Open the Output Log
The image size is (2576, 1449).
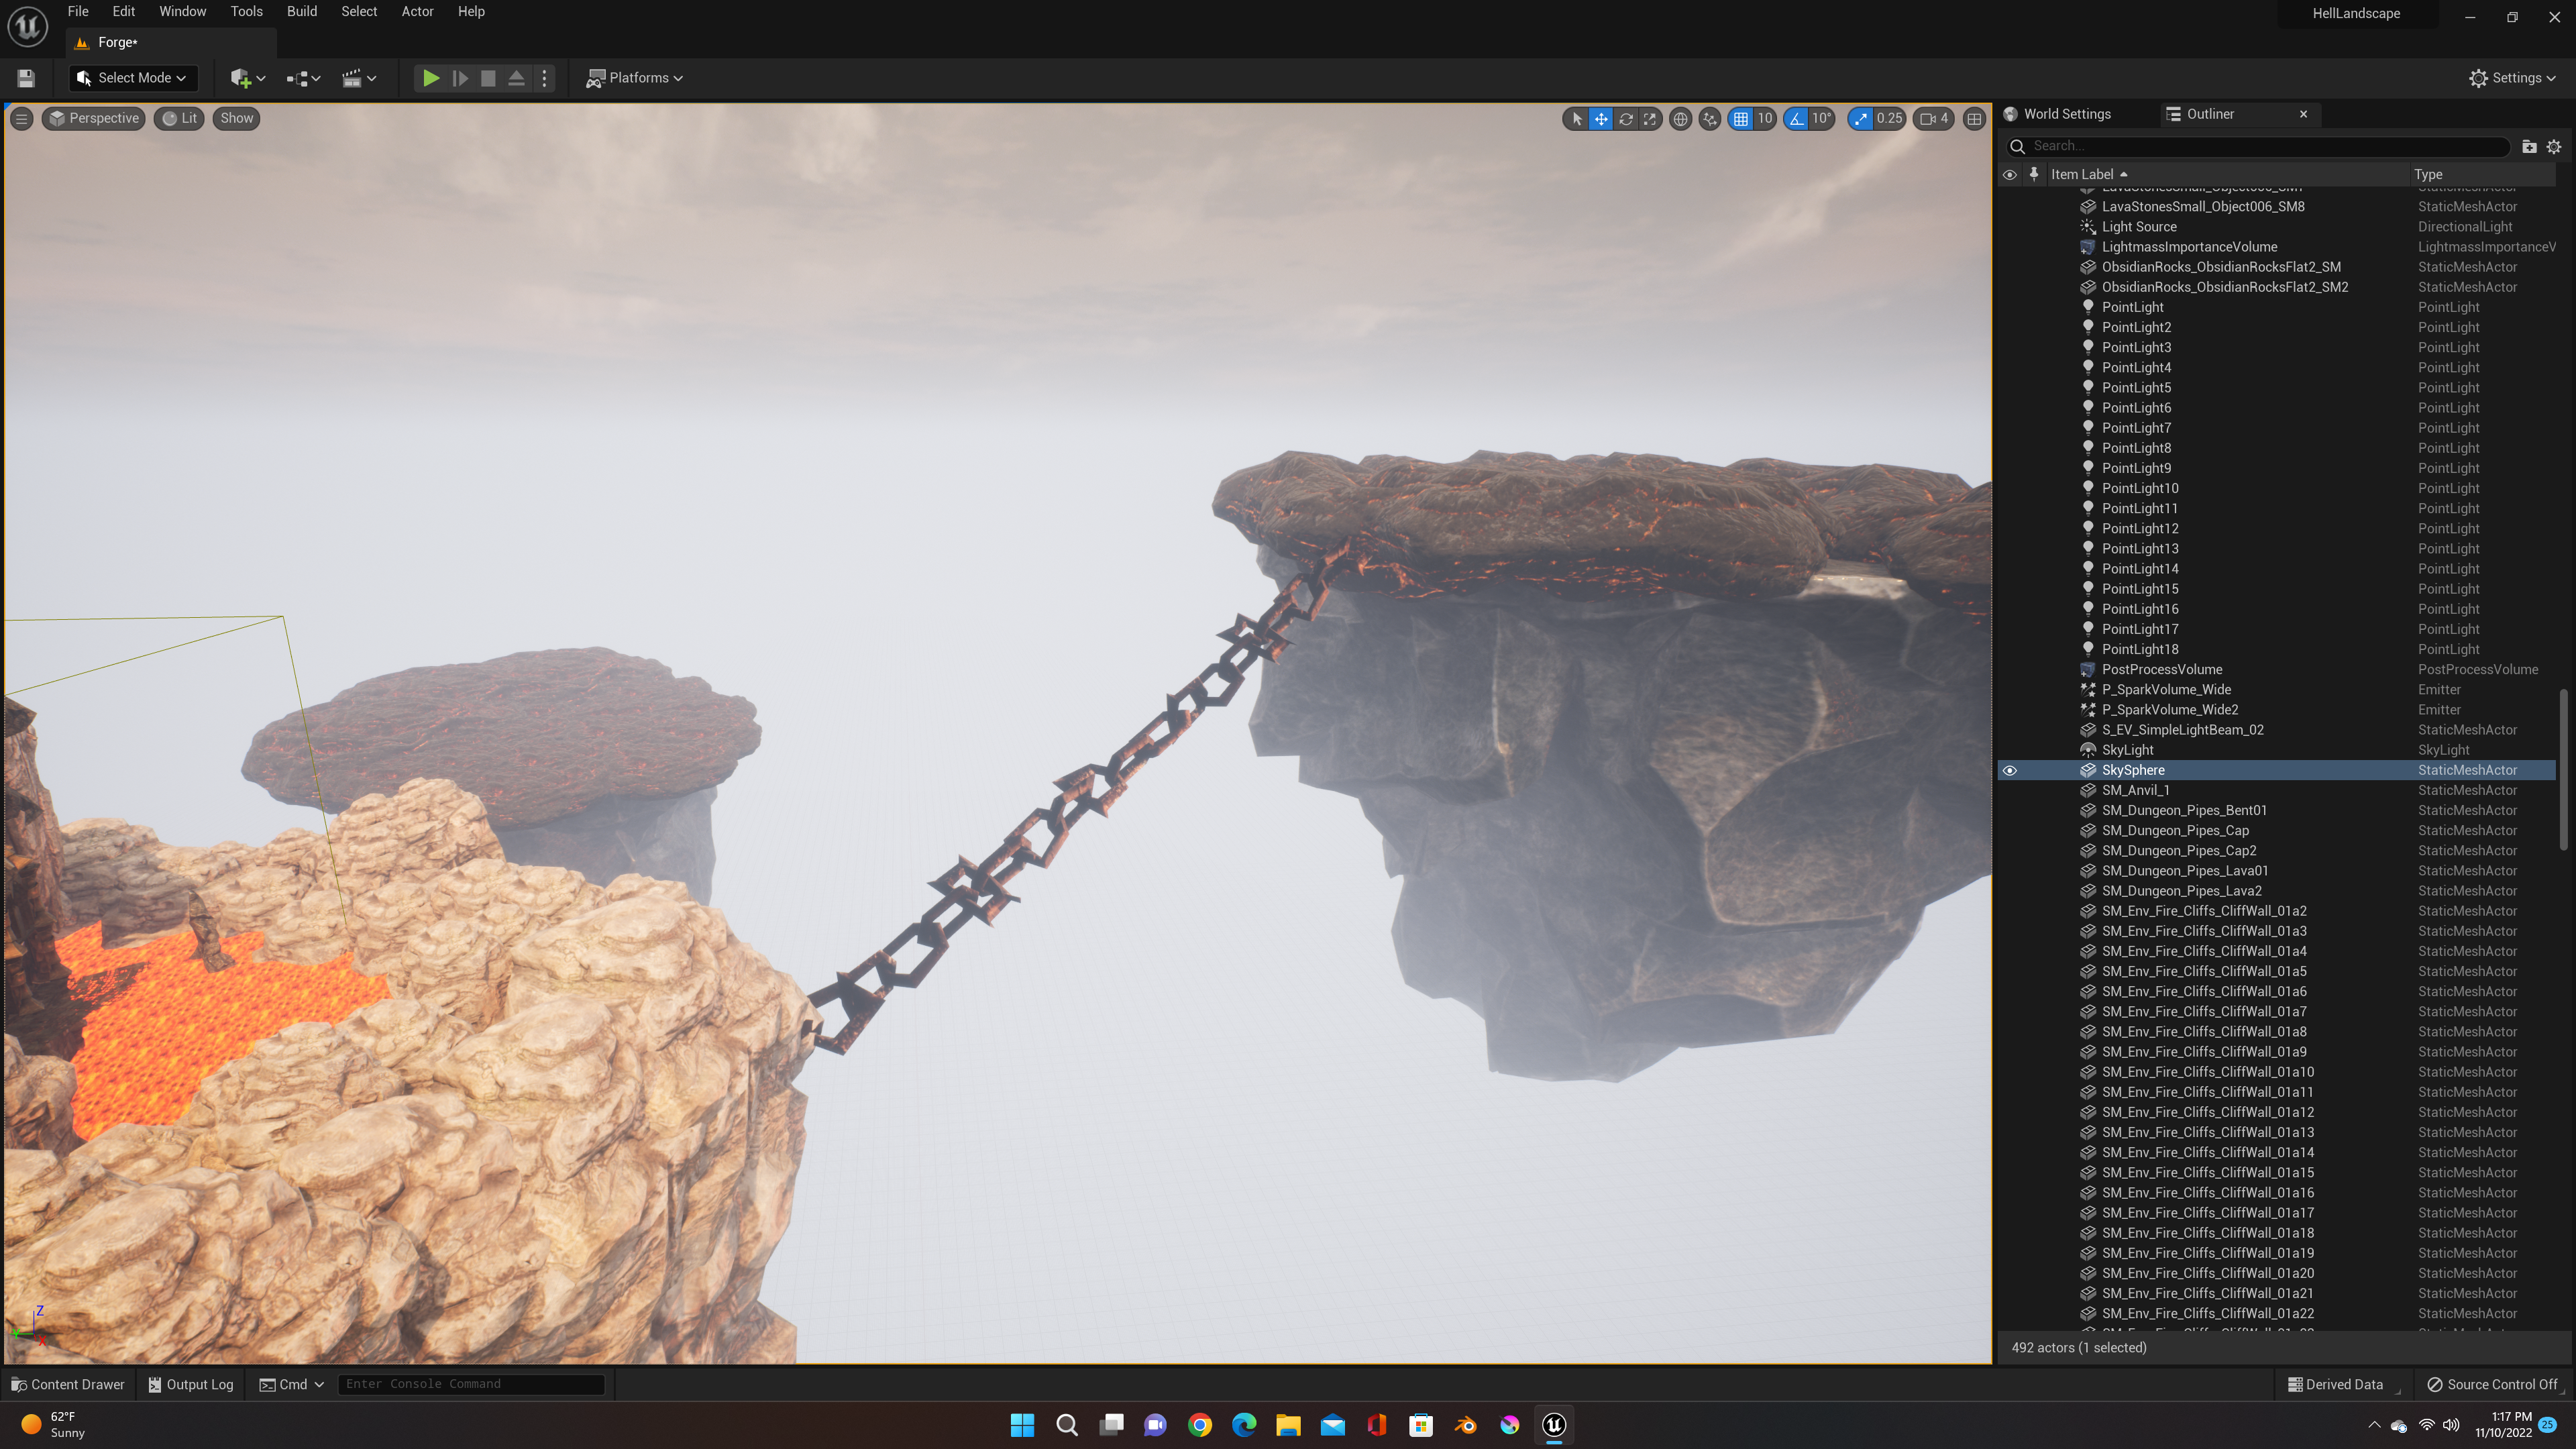point(191,1384)
